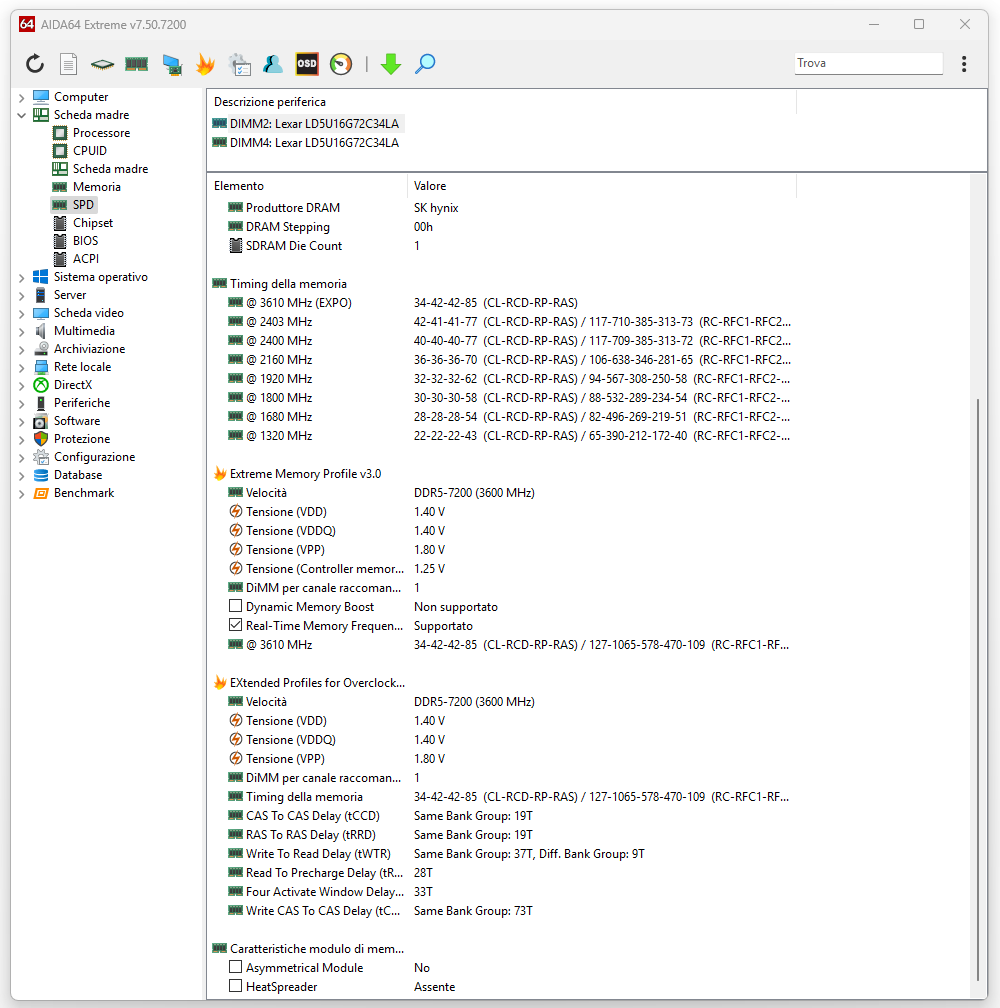Expand the Sistema operativo node
This screenshot has width=1000, height=1008.
21,278
